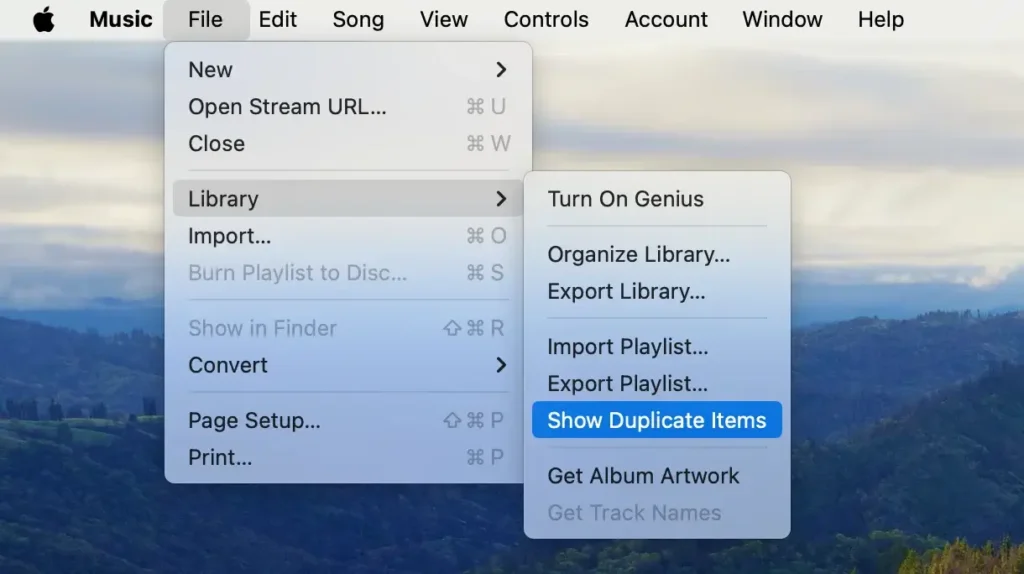Open the Edit menu

point(278,20)
